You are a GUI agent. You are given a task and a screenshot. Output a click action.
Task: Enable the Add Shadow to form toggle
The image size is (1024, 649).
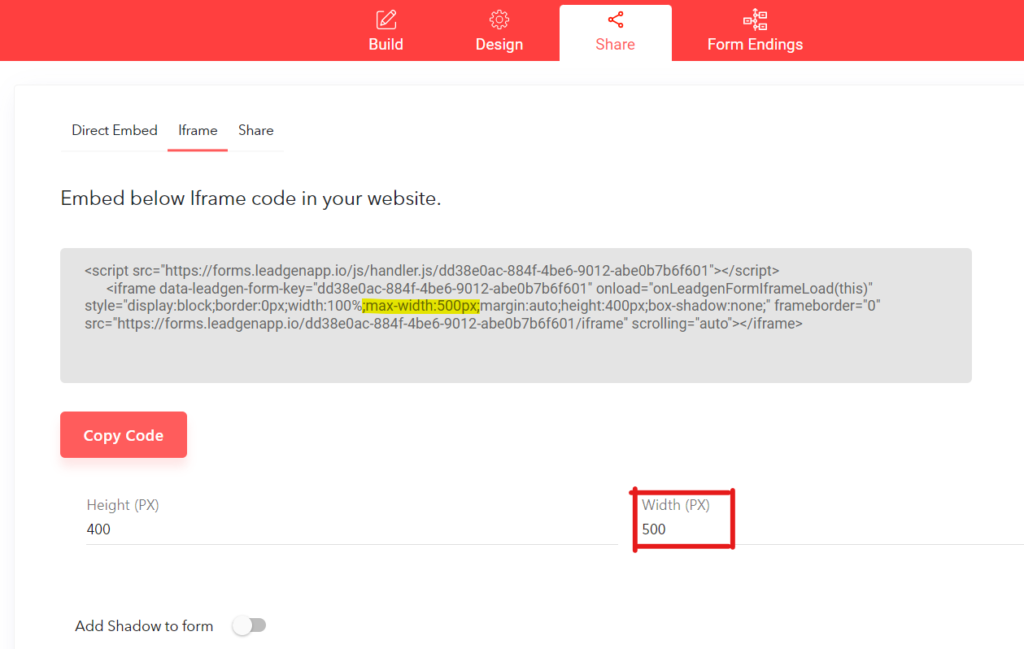pyautogui.click(x=249, y=625)
